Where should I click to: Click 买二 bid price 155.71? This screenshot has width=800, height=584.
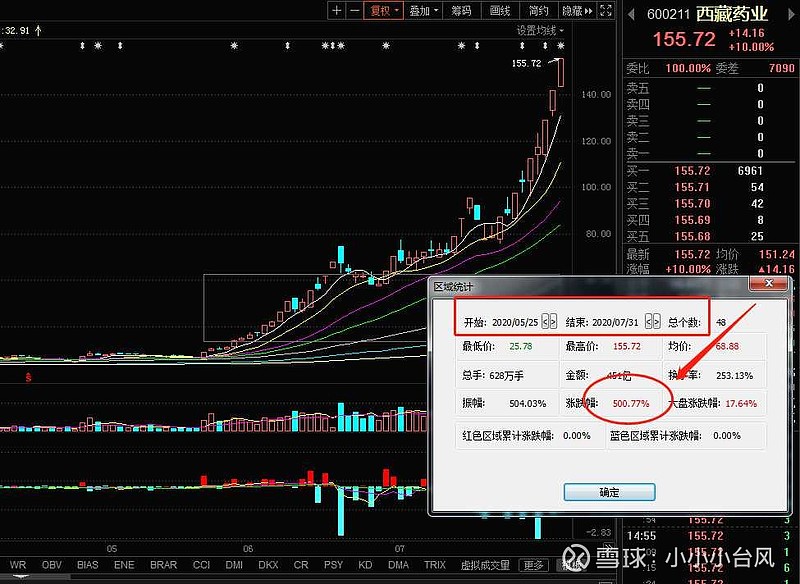(692, 187)
